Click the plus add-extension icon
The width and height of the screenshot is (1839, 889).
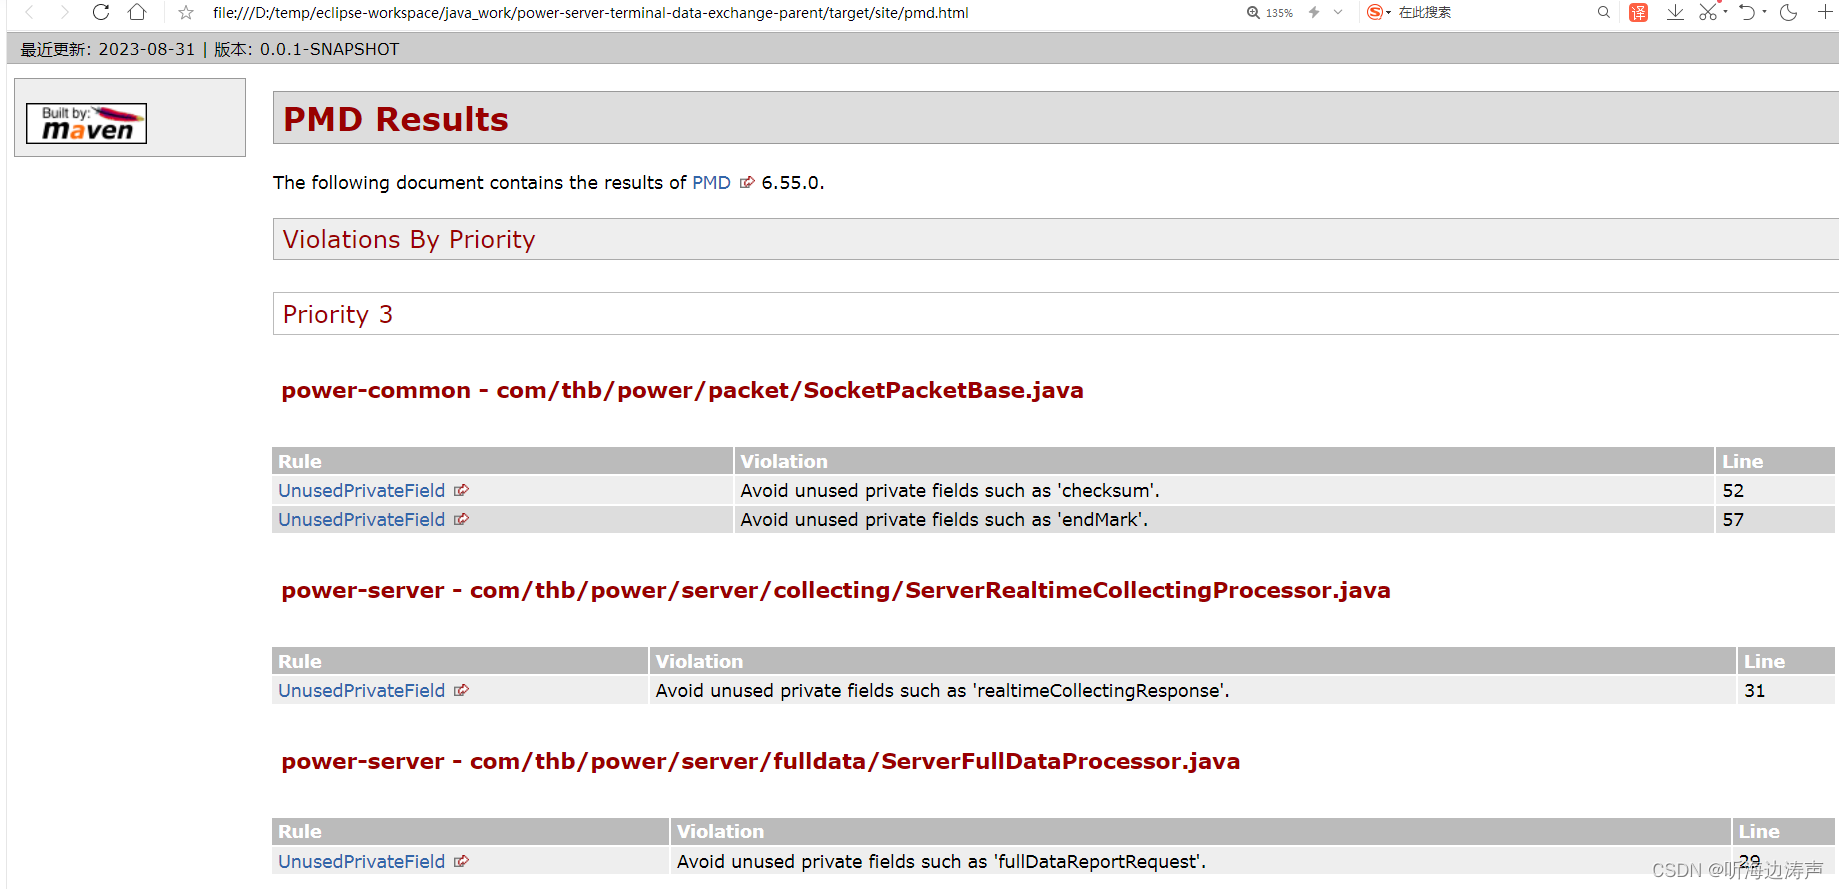tap(1825, 12)
